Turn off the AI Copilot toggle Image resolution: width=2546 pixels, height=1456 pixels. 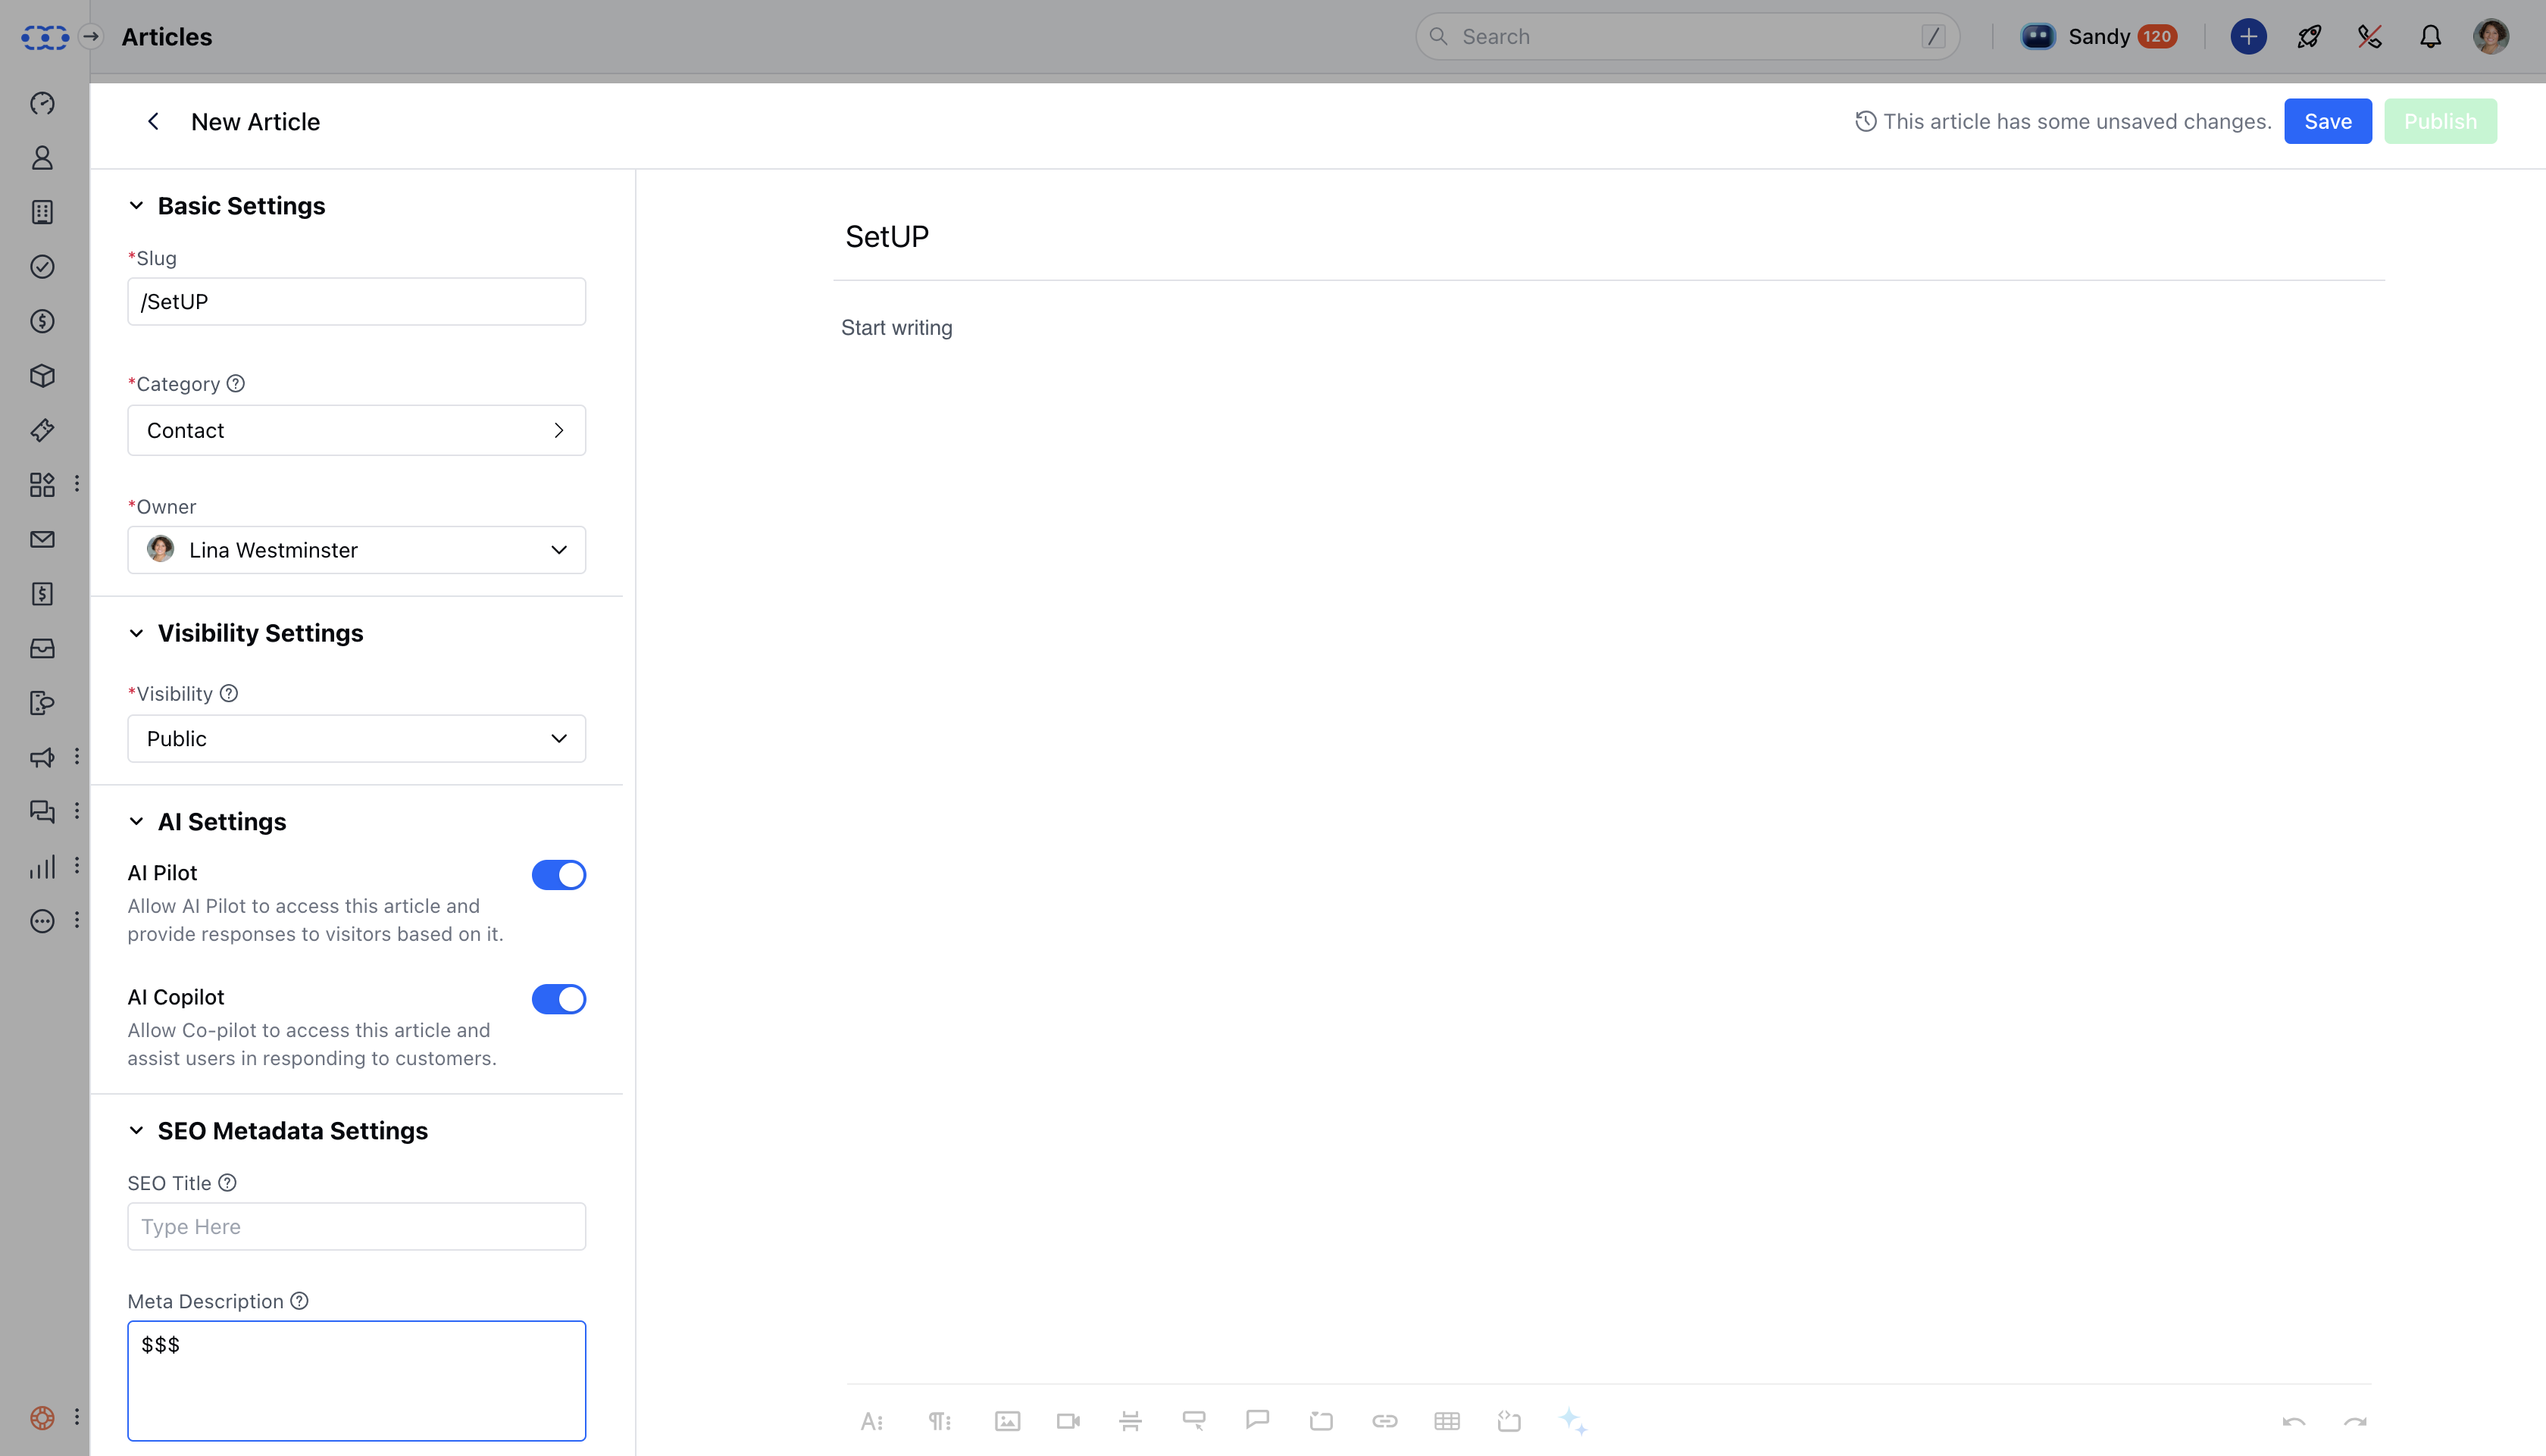coord(558,999)
